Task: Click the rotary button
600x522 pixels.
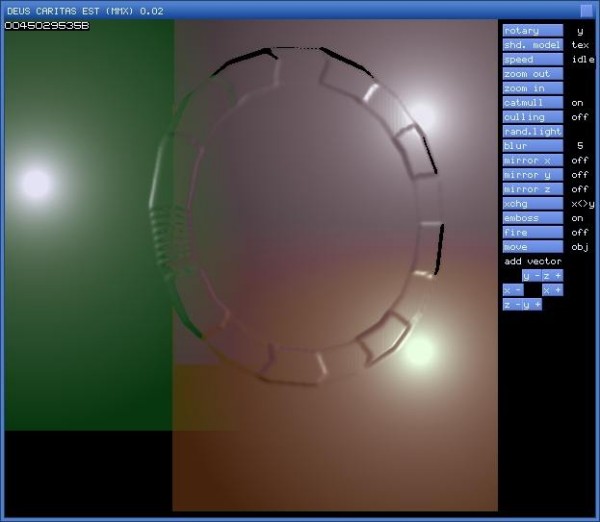Action: [x=532, y=30]
